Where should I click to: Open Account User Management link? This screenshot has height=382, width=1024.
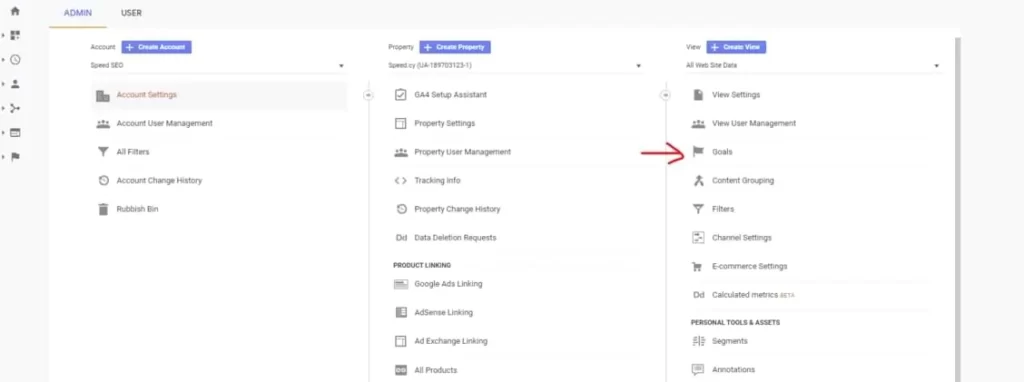[165, 123]
